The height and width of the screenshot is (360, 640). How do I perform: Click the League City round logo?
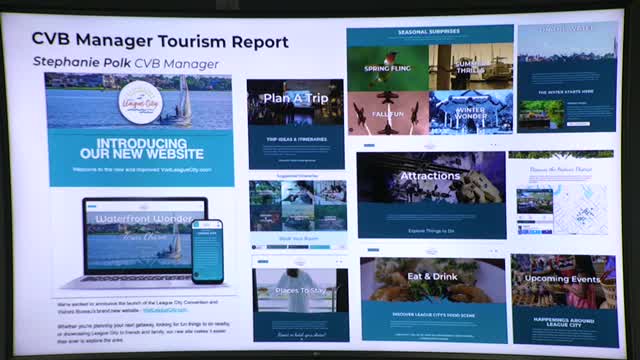click(140, 102)
